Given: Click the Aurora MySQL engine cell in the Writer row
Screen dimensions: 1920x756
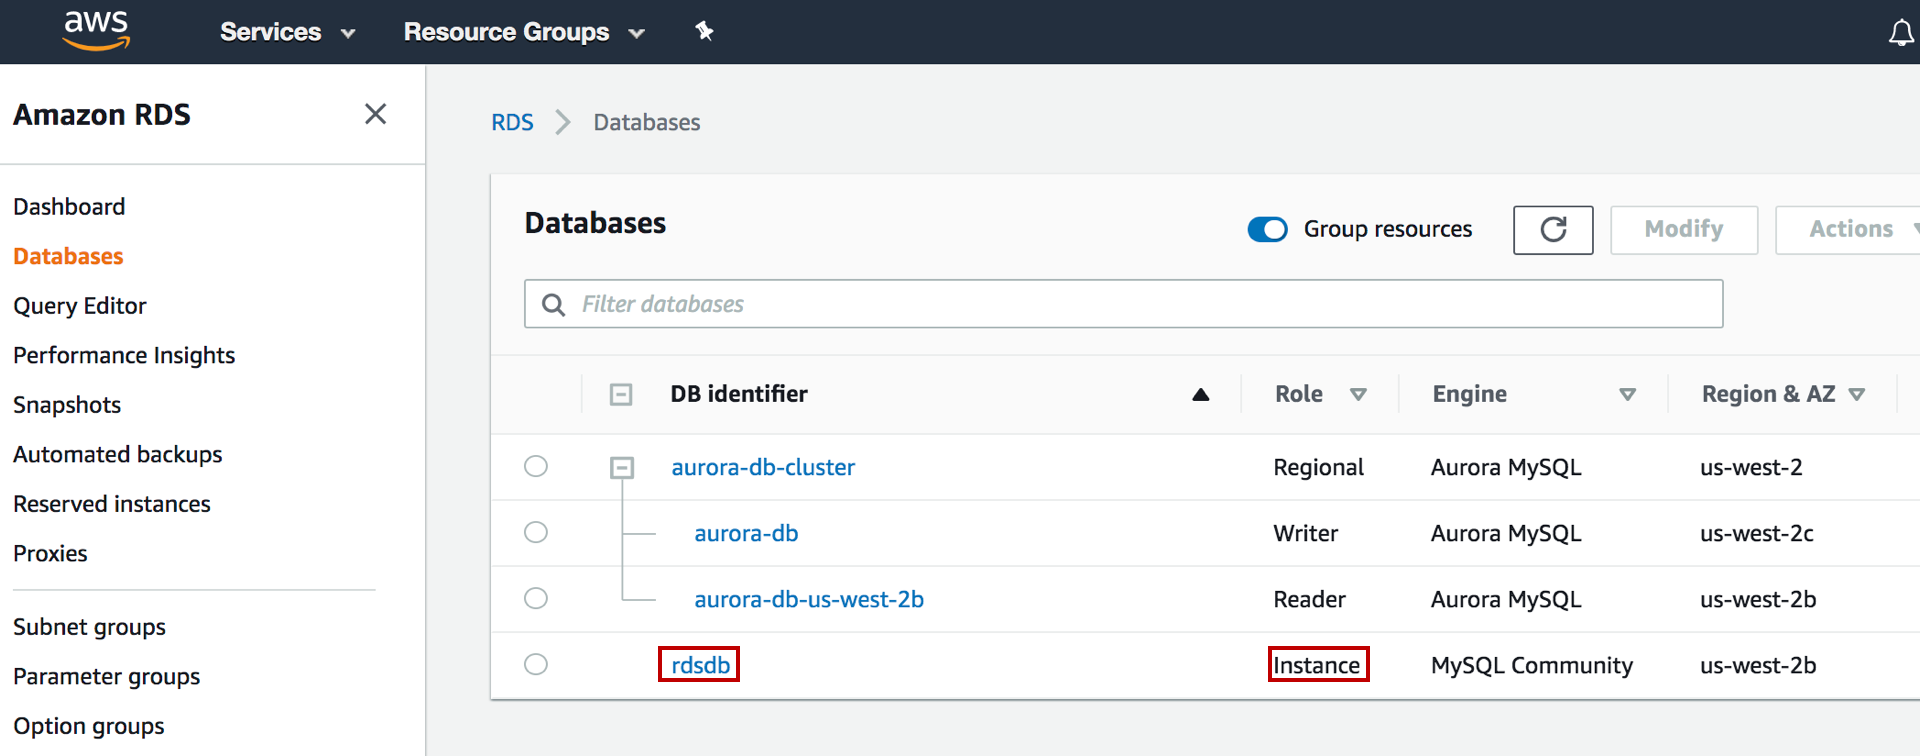Looking at the screenshot, I should [x=1506, y=533].
